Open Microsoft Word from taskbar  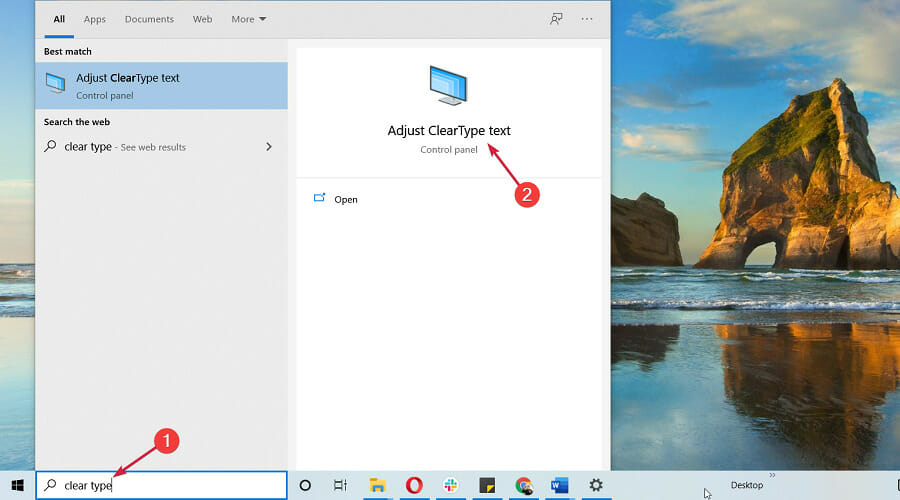559,486
